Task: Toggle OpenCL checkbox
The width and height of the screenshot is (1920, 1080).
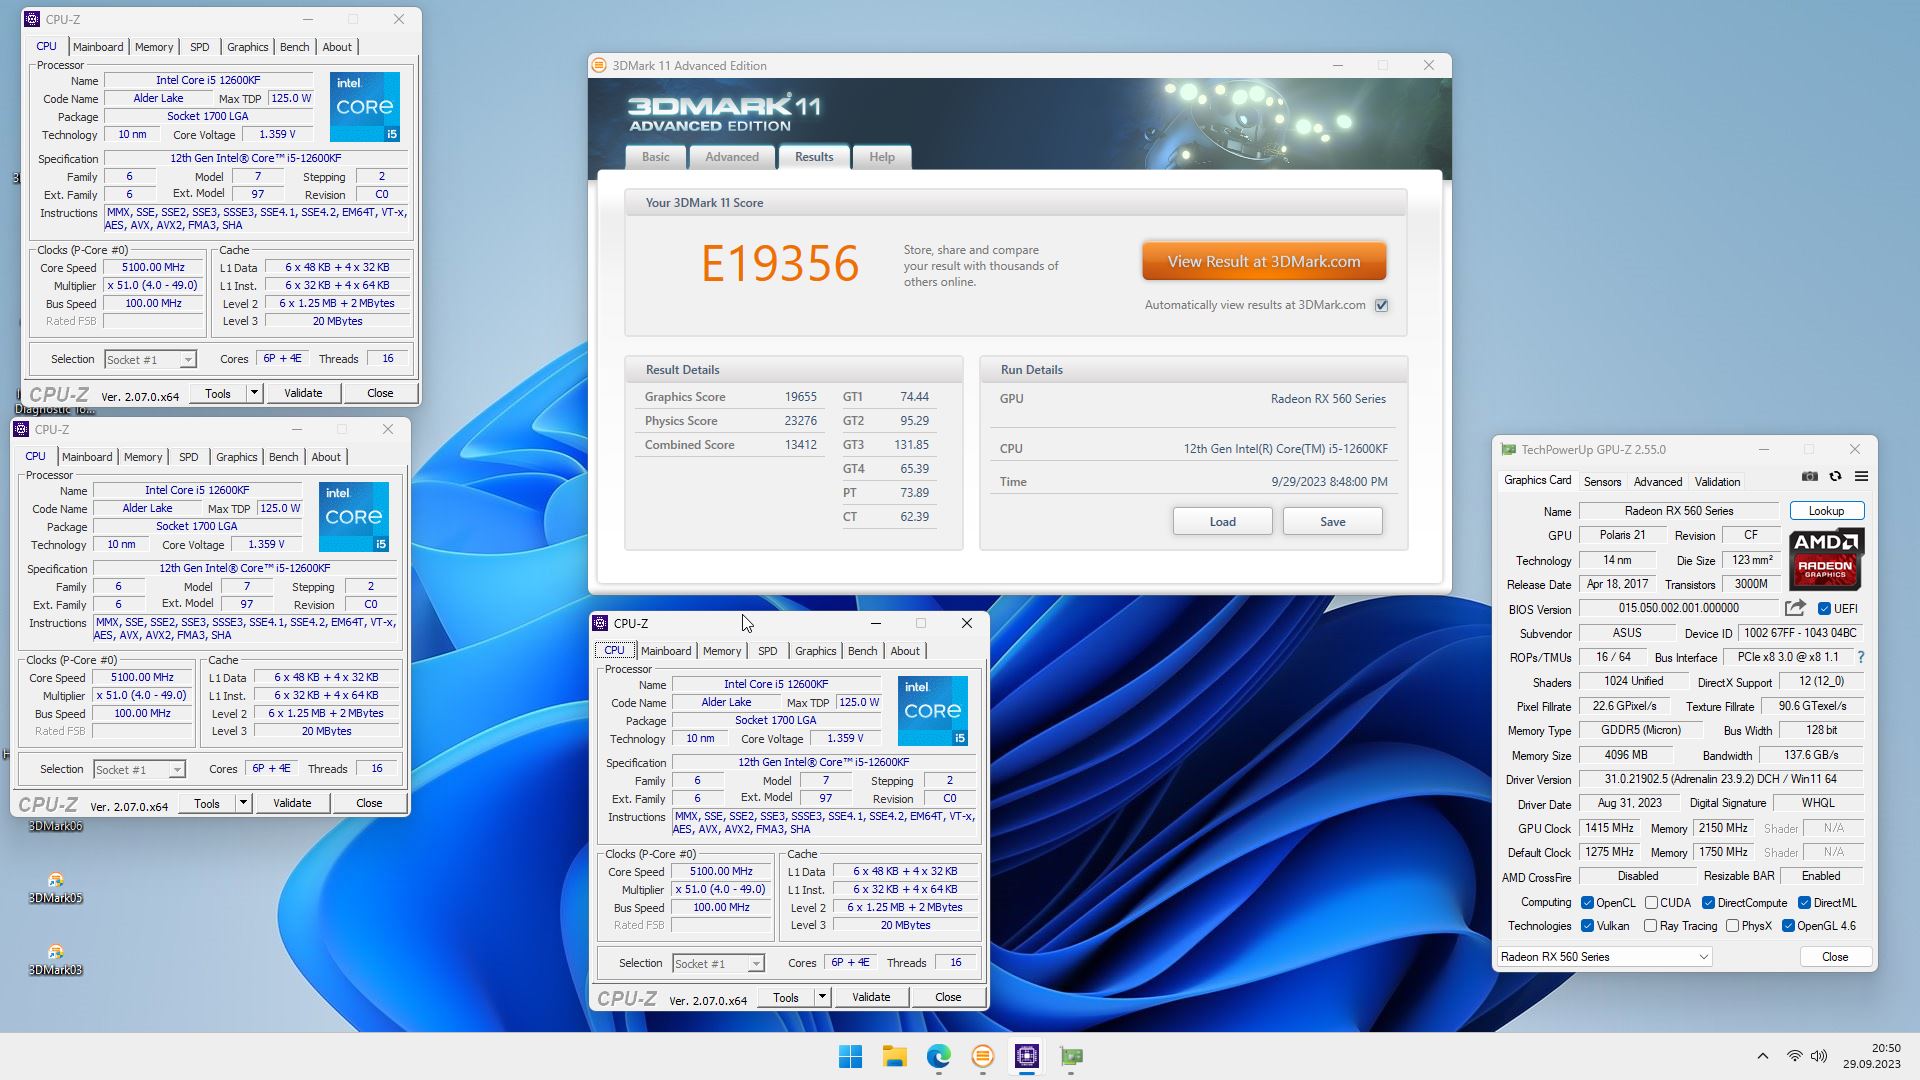Action: [x=1587, y=902]
